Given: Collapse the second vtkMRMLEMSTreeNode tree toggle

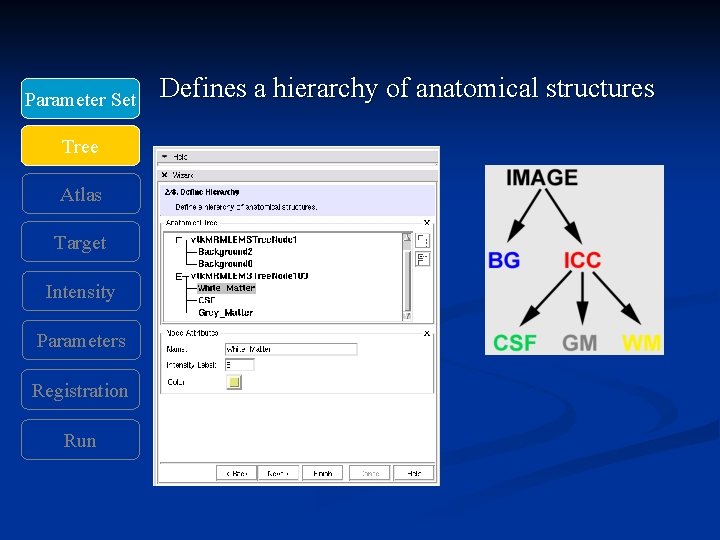Looking at the screenshot, I should pos(179,276).
